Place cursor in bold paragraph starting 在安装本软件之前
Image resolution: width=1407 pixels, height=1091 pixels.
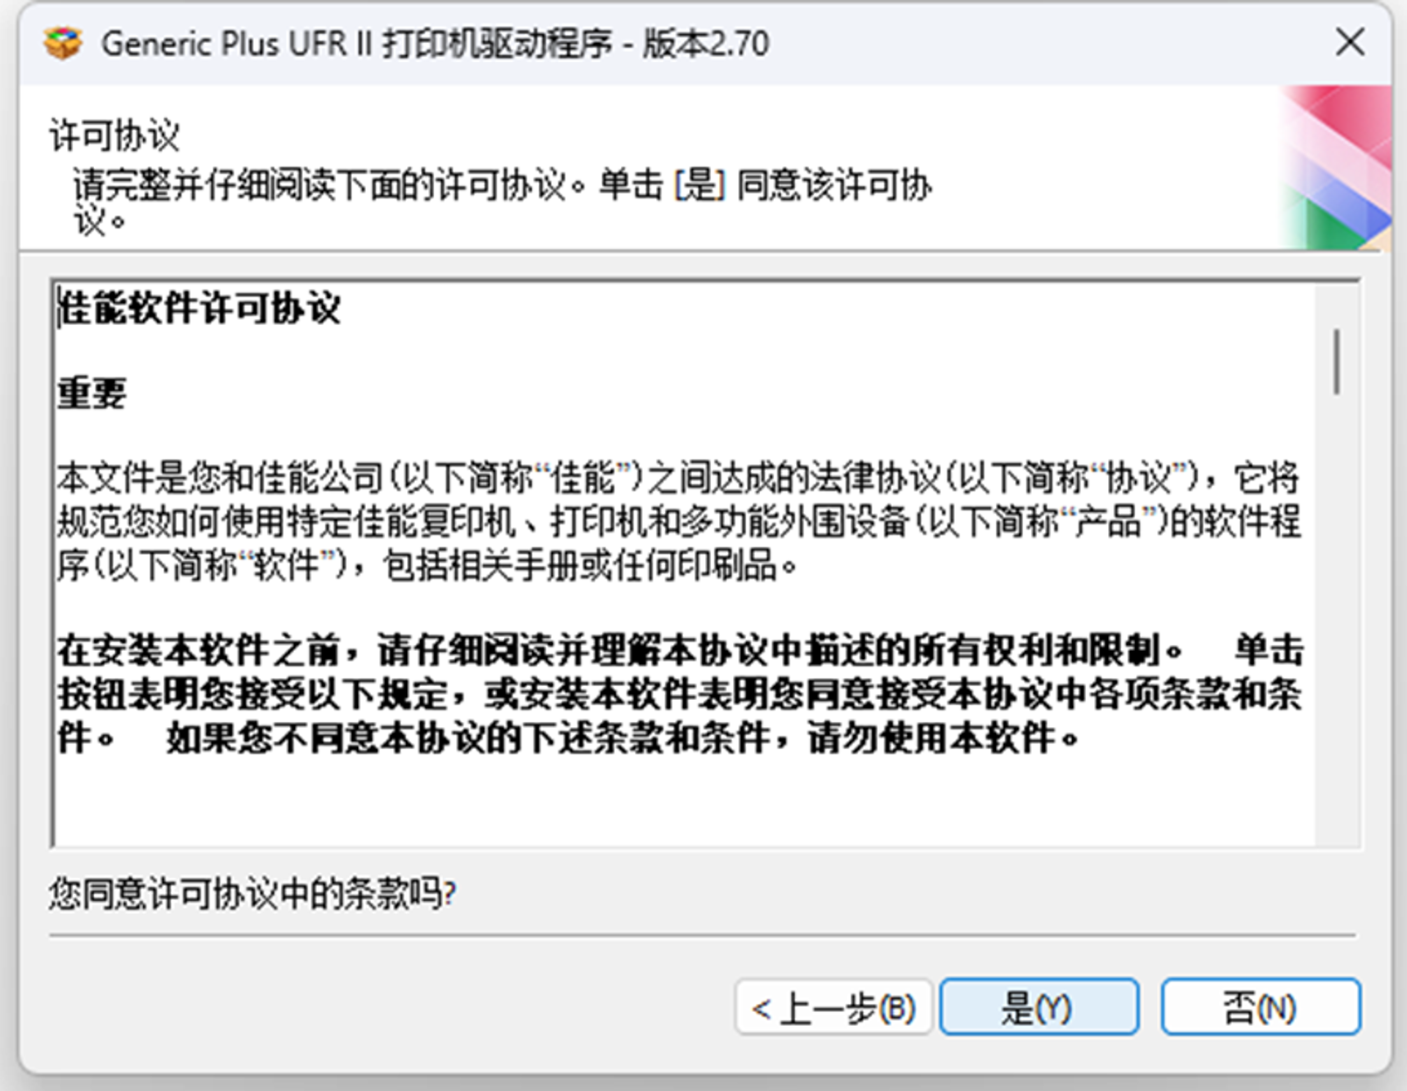pyautogui.click(x=680, y=694)
